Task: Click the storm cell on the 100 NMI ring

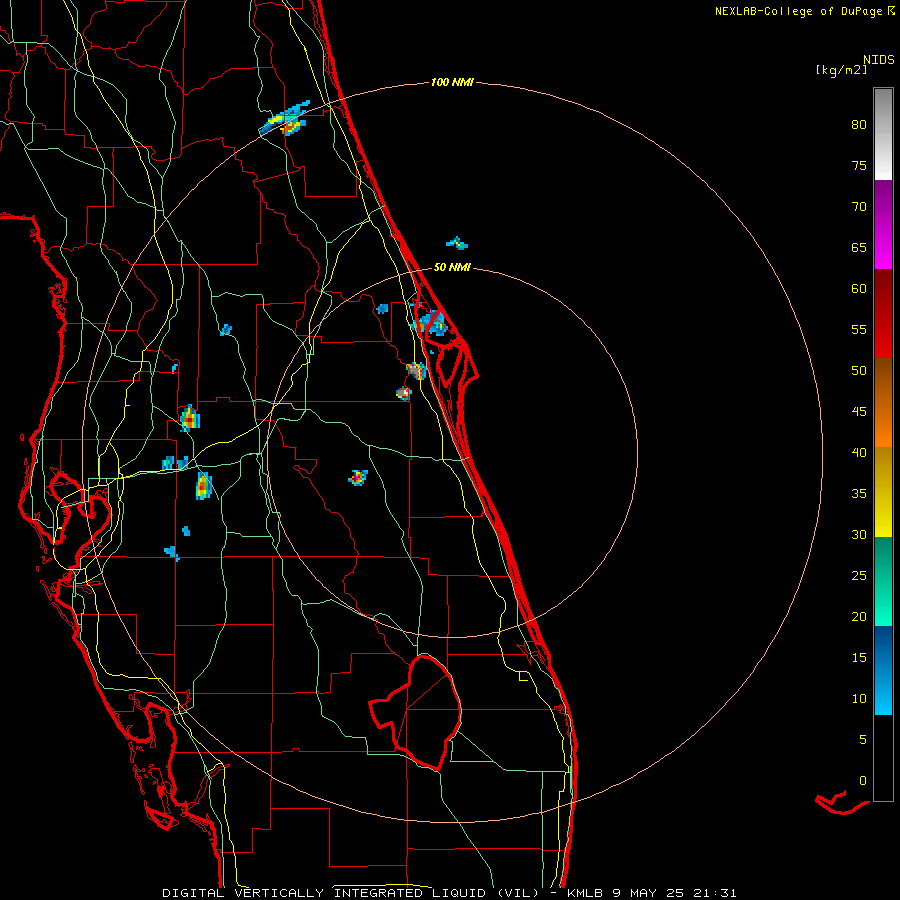Action: (x=285, y=119)
